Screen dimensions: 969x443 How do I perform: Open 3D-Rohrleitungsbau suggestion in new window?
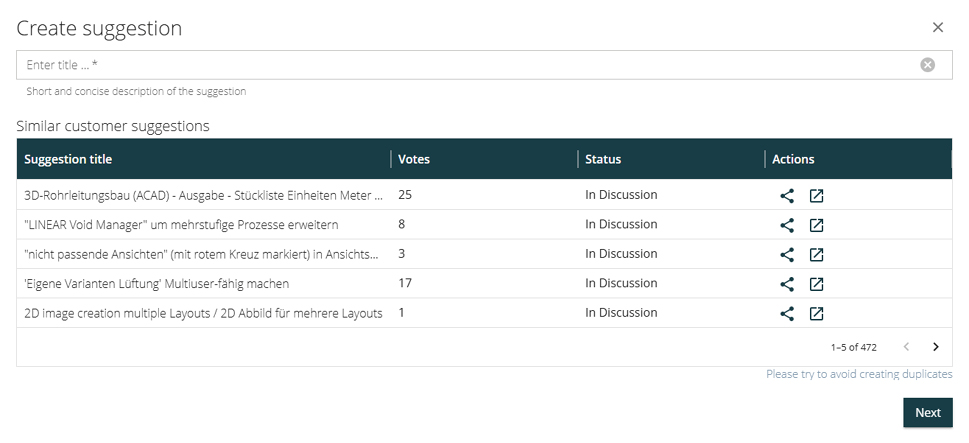(x=816, y=196)
